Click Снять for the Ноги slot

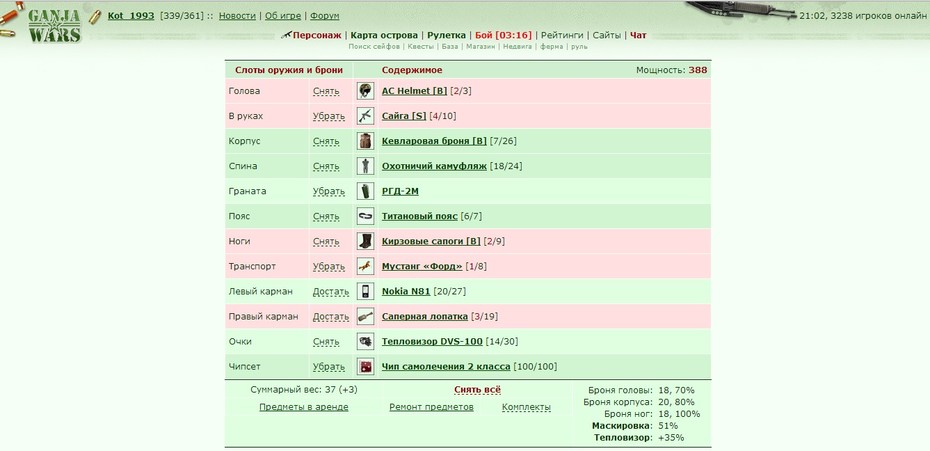point(326,242)
